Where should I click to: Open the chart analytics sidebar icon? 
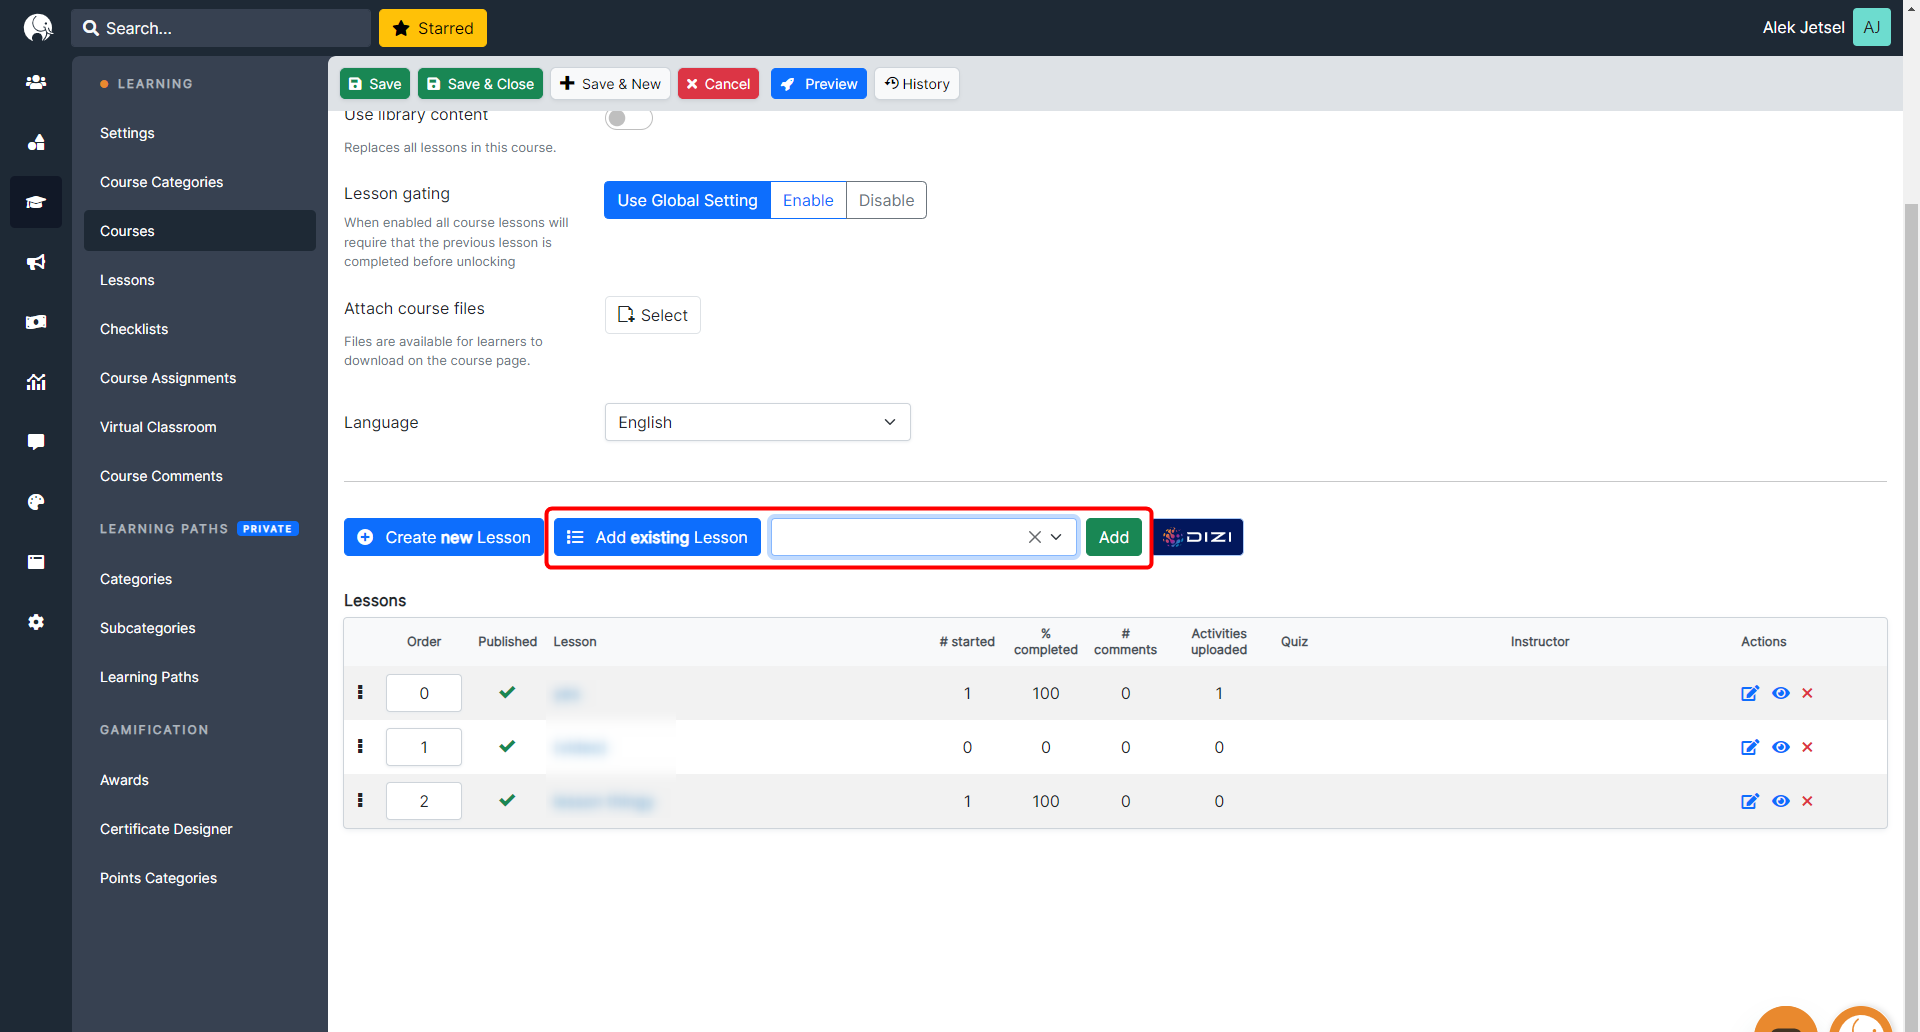(36, 382)
